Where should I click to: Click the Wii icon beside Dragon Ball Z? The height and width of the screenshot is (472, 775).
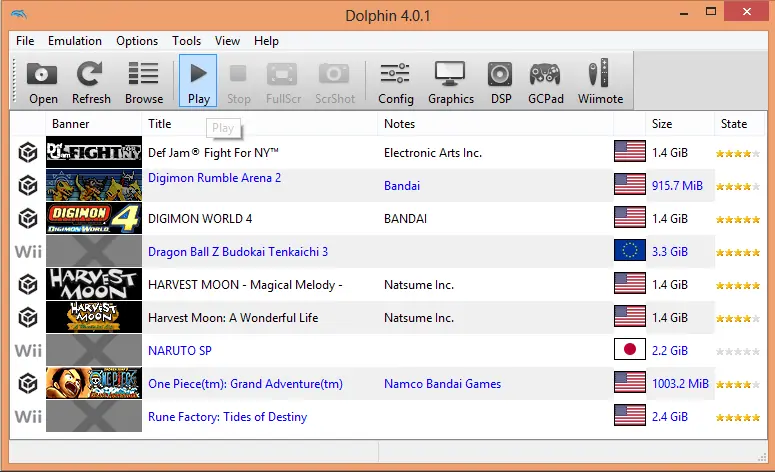(x=28, y=252)
